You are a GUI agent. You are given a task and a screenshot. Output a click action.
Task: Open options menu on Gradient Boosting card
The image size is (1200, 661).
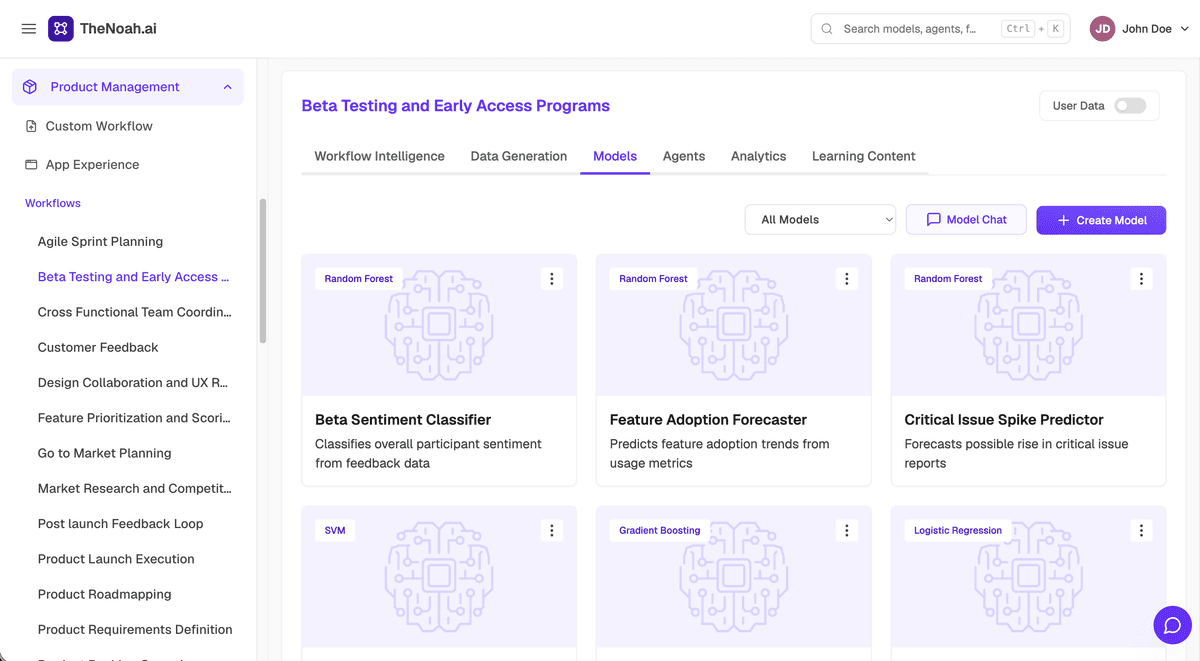tap(847, 531)
